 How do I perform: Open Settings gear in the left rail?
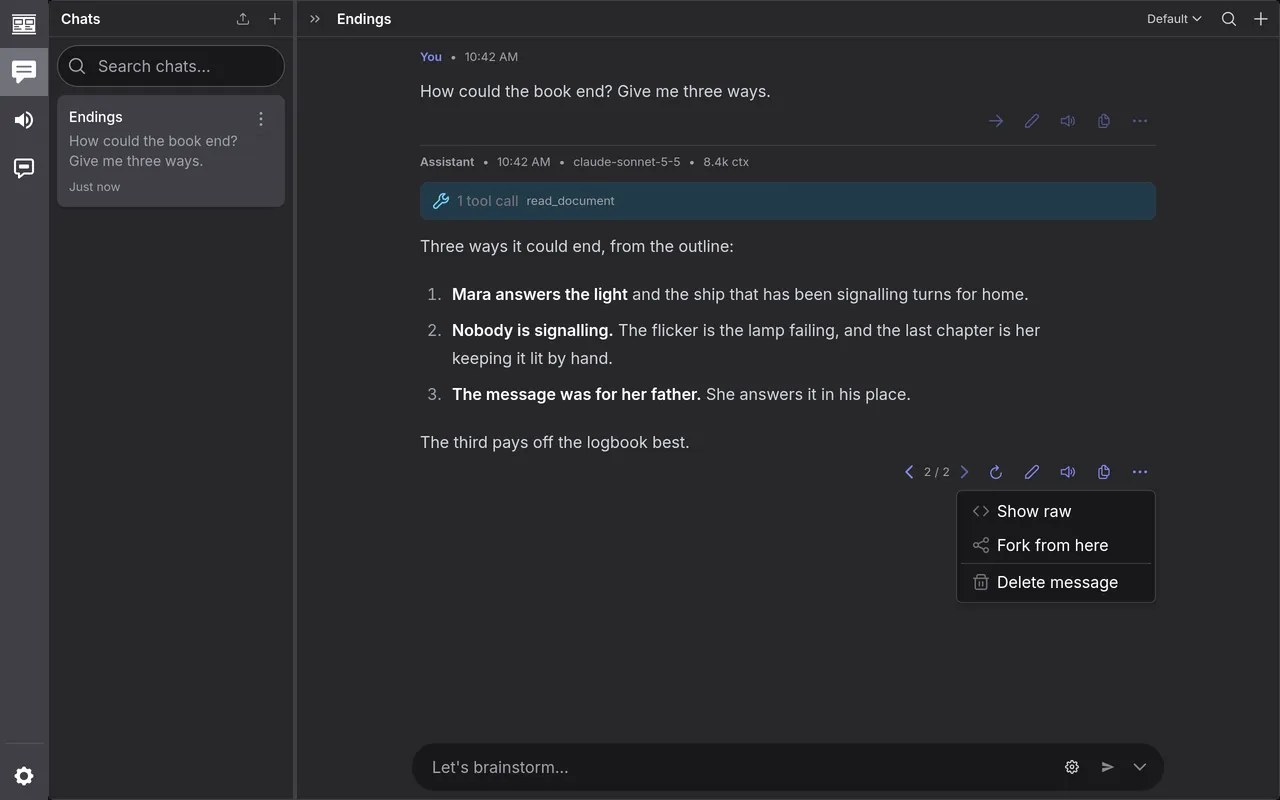click(24, 776)
